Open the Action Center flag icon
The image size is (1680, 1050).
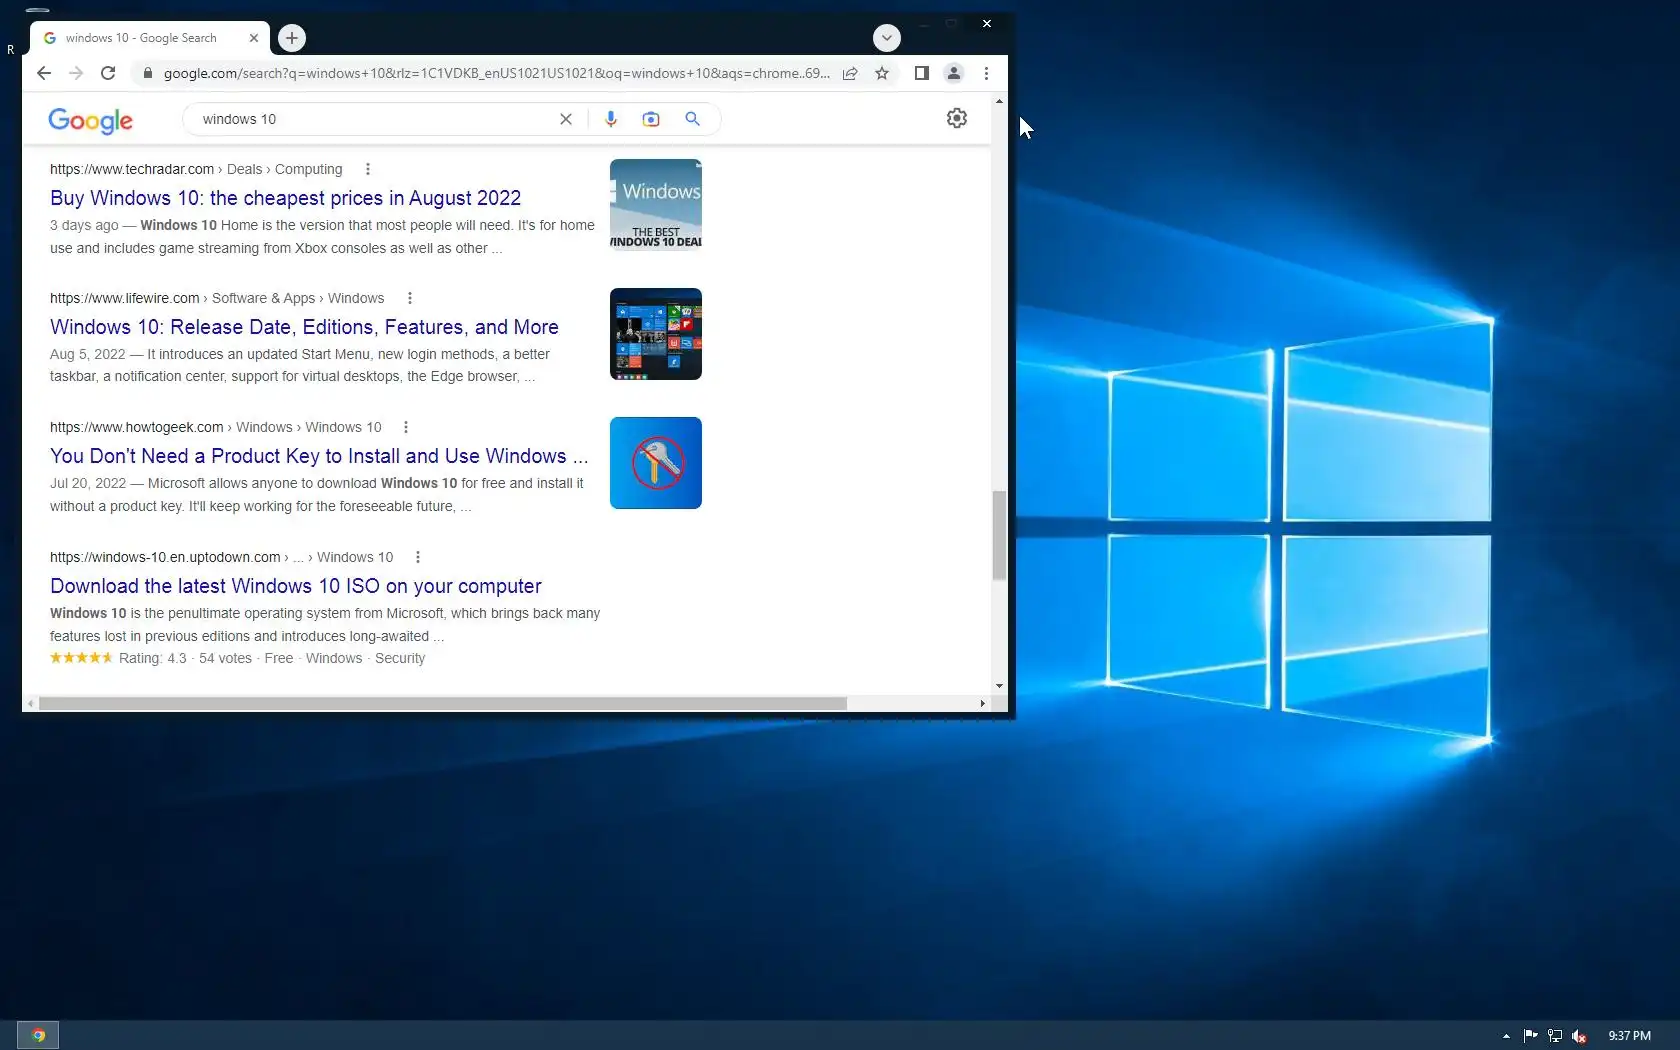tap(1530, 1036)
